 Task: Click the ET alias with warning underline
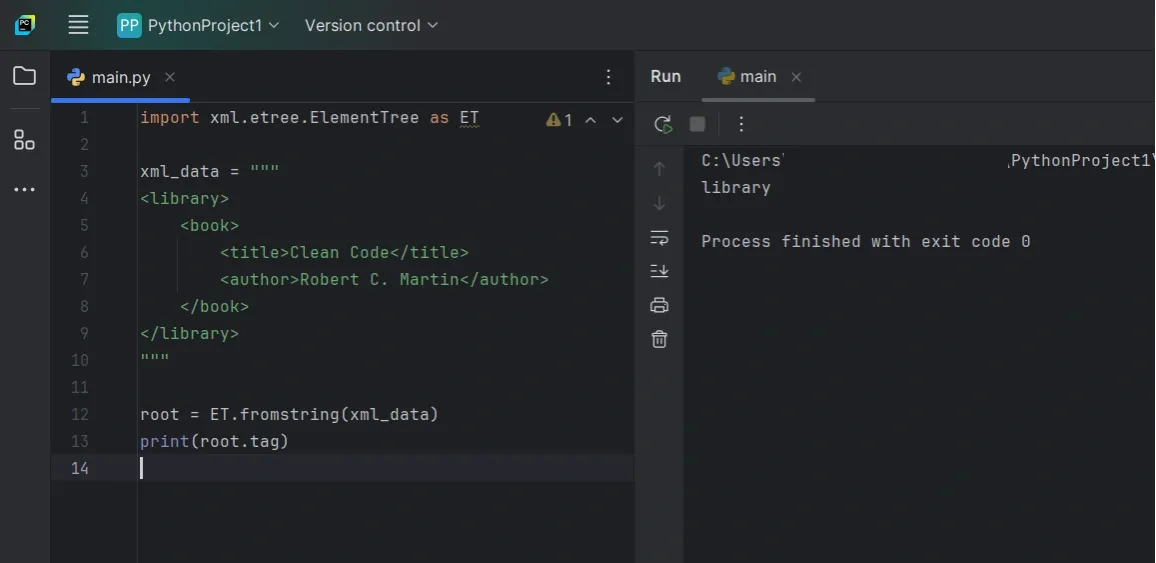coord(469,119)
